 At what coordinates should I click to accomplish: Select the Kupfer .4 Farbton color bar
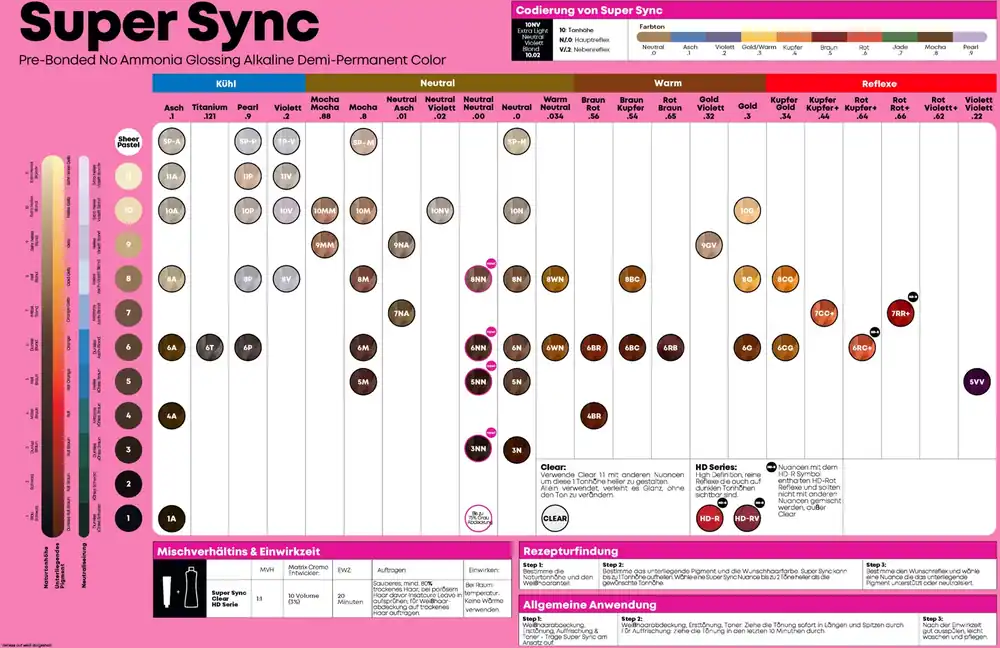[x=793, y=38]
